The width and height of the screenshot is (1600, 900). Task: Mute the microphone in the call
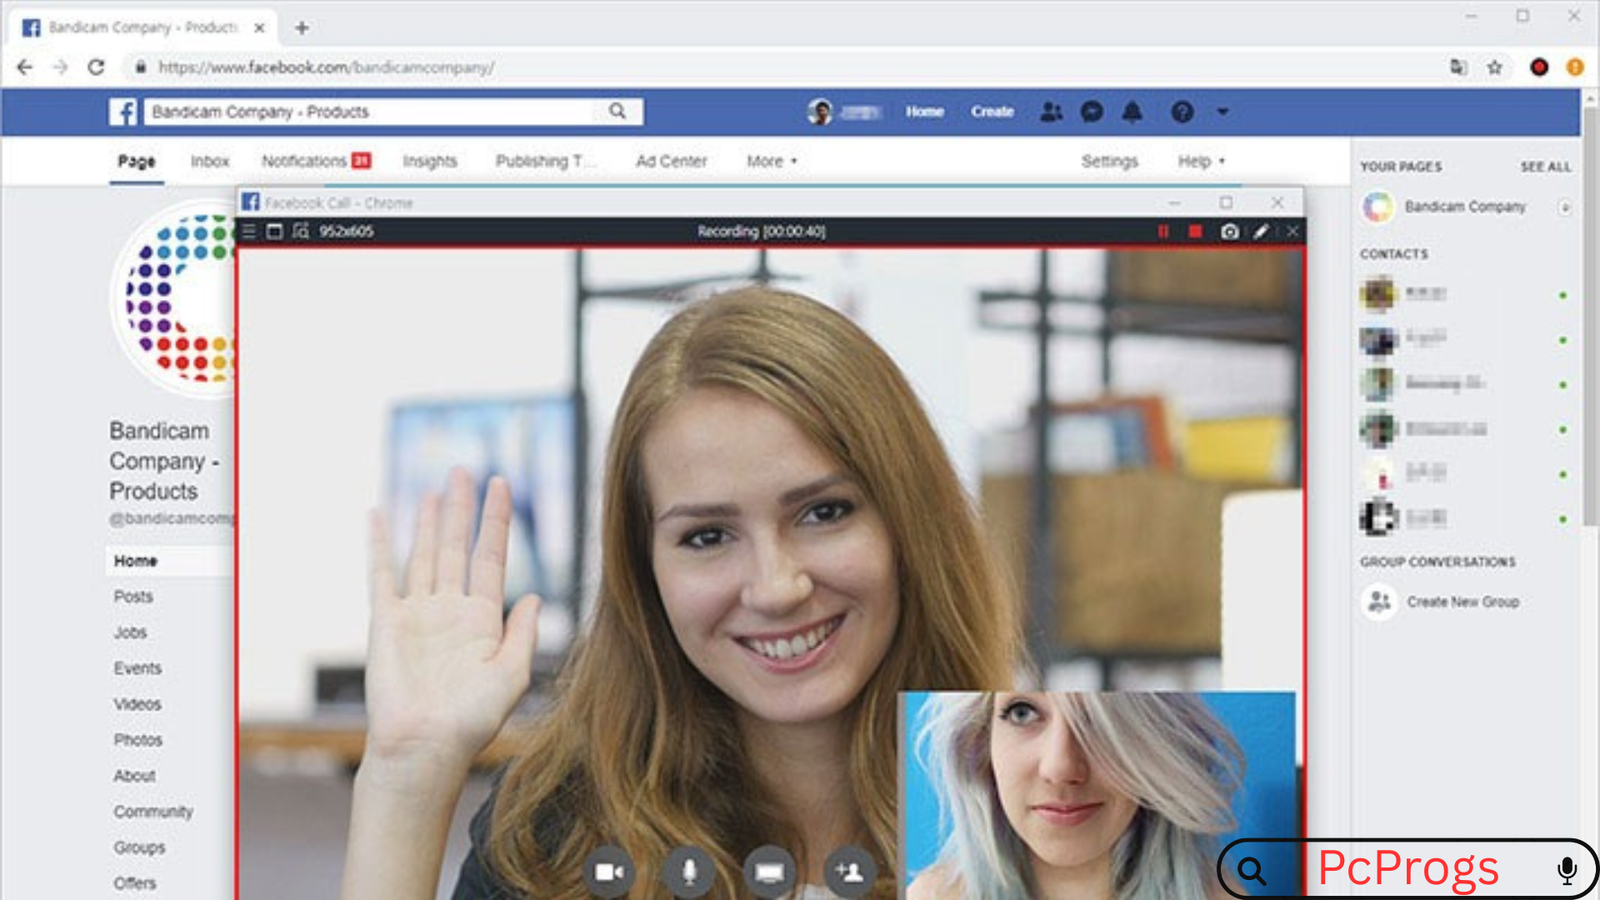(689, 872)
